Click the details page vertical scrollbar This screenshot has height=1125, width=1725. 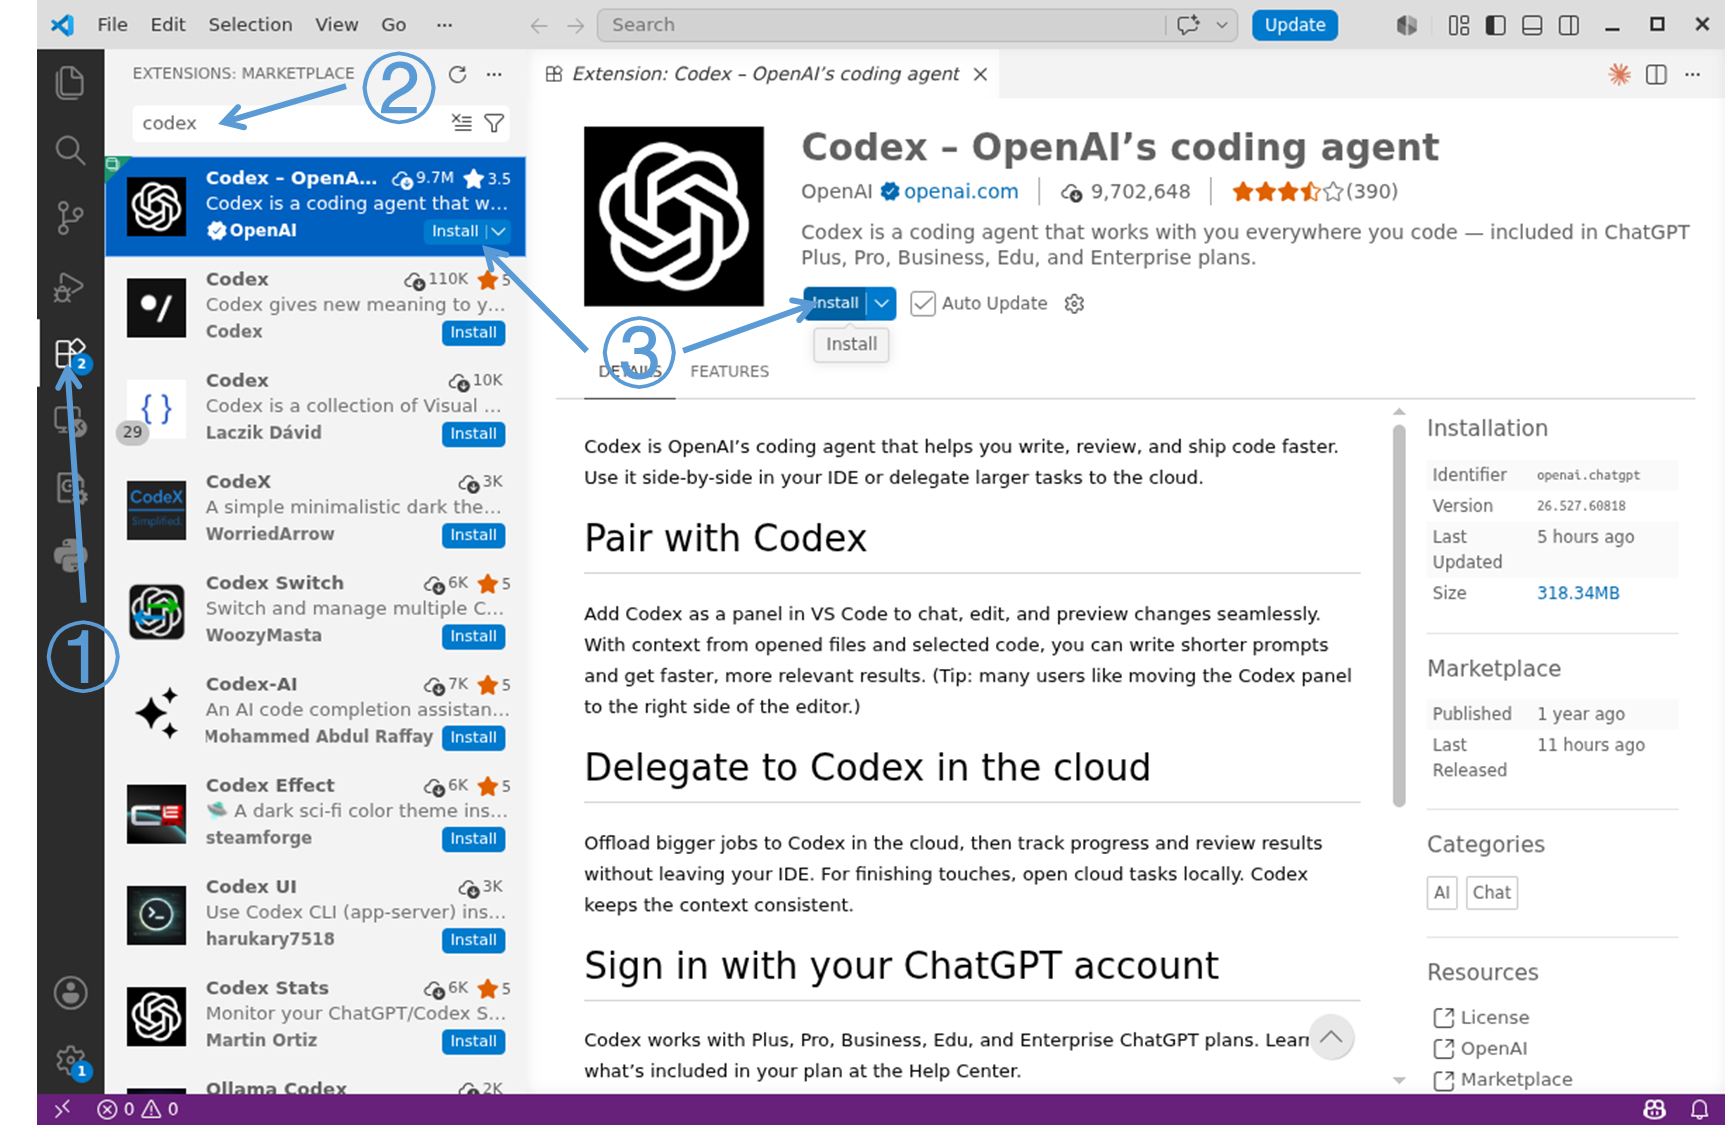[1399, 615]
